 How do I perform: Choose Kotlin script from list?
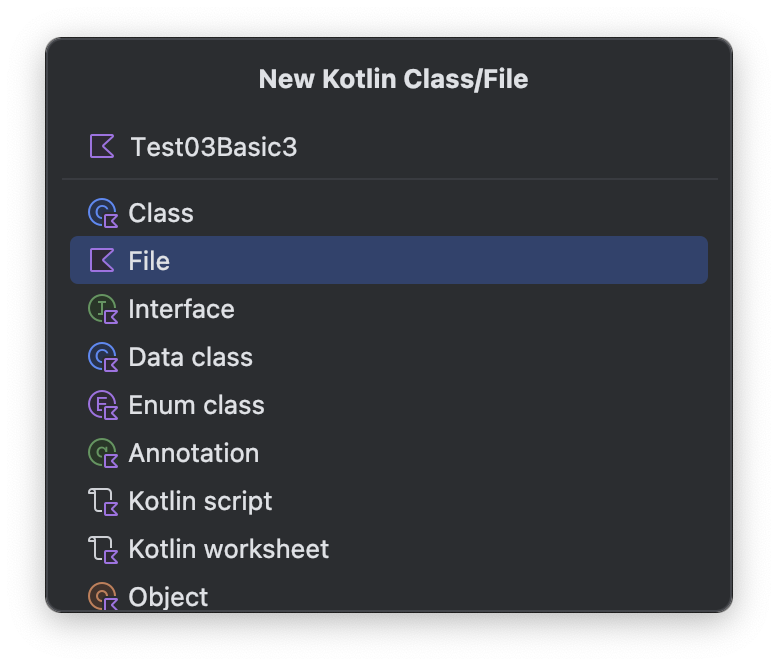point(200,501)
